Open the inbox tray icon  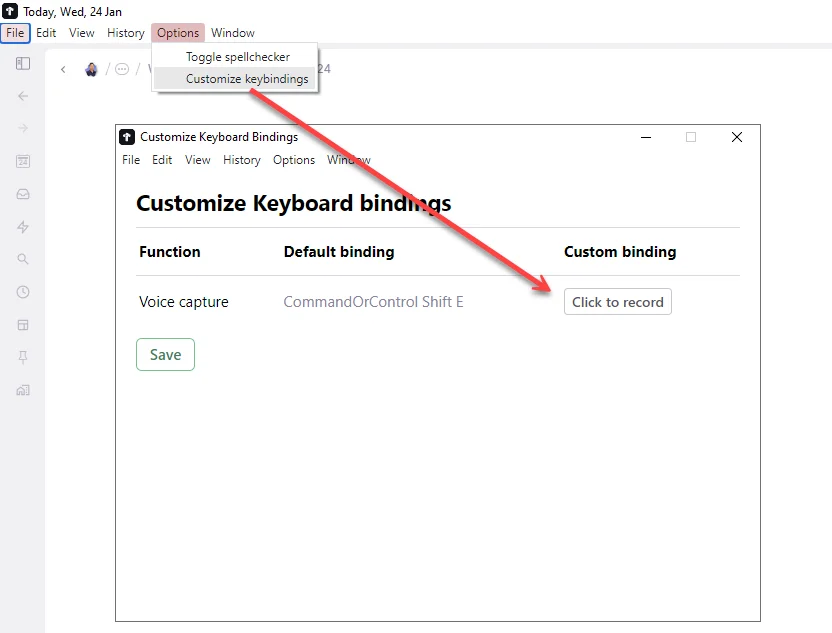[23, 194]
